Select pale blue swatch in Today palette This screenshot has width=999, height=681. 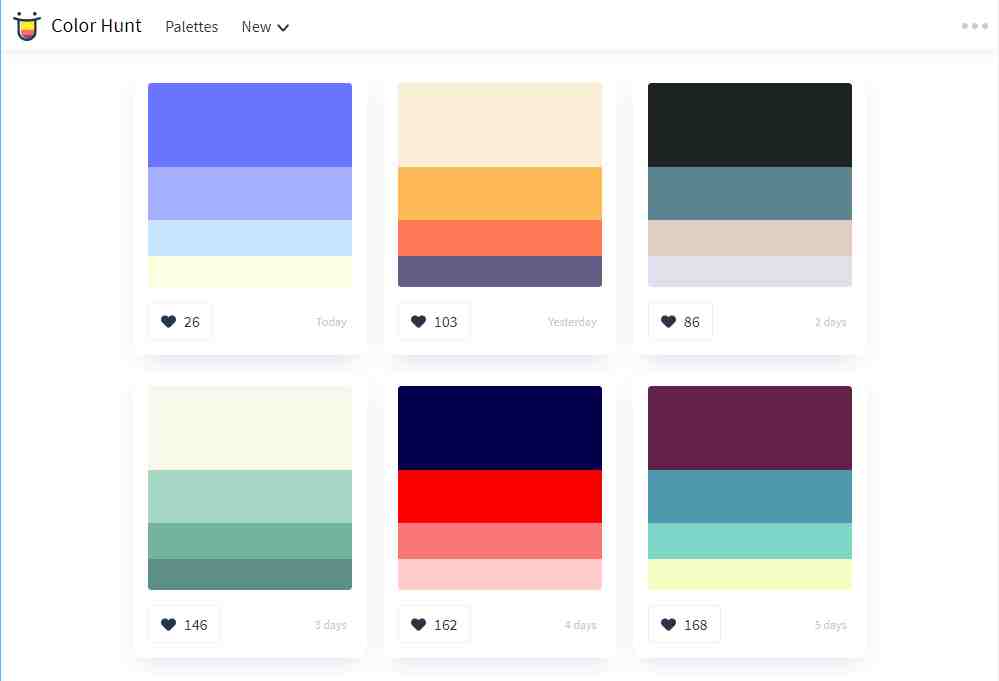tap(250, 238)
